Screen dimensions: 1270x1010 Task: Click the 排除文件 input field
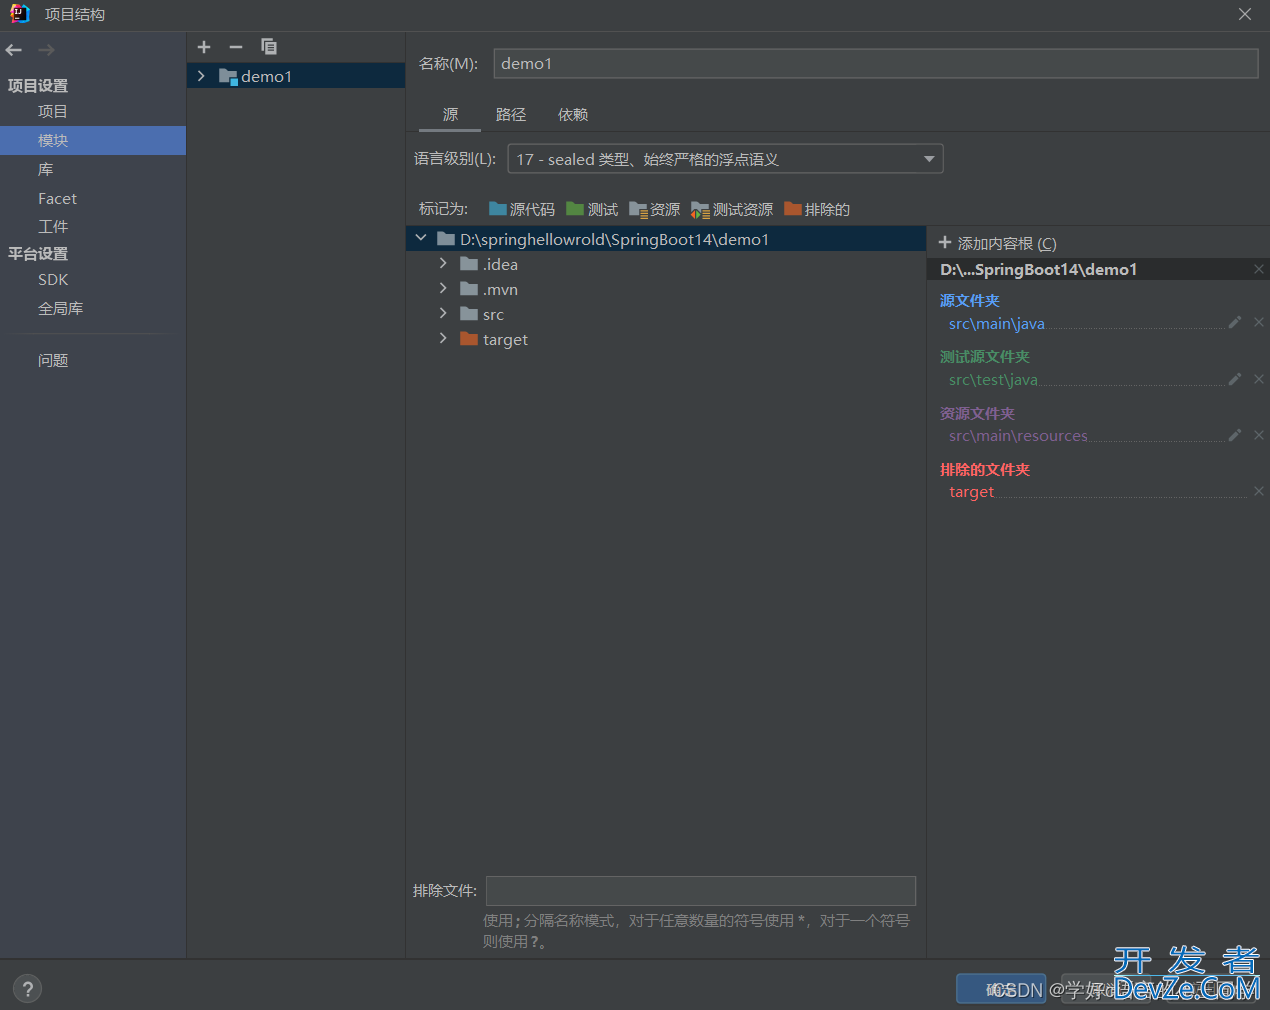click(701, 891)
